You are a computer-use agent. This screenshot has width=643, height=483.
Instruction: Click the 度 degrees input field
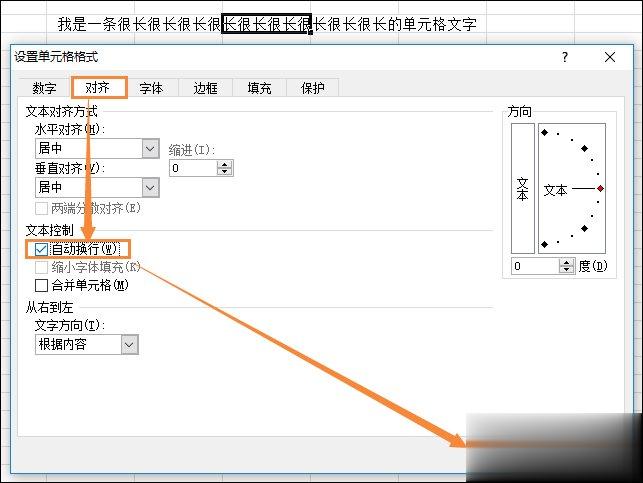click(x=535, y=266)
